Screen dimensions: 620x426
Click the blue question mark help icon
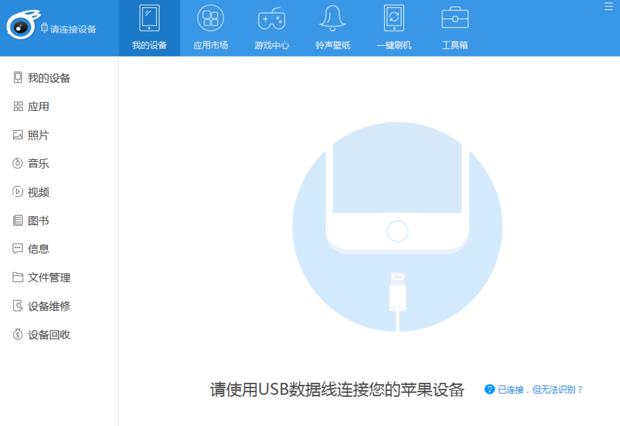pos(490,389)
